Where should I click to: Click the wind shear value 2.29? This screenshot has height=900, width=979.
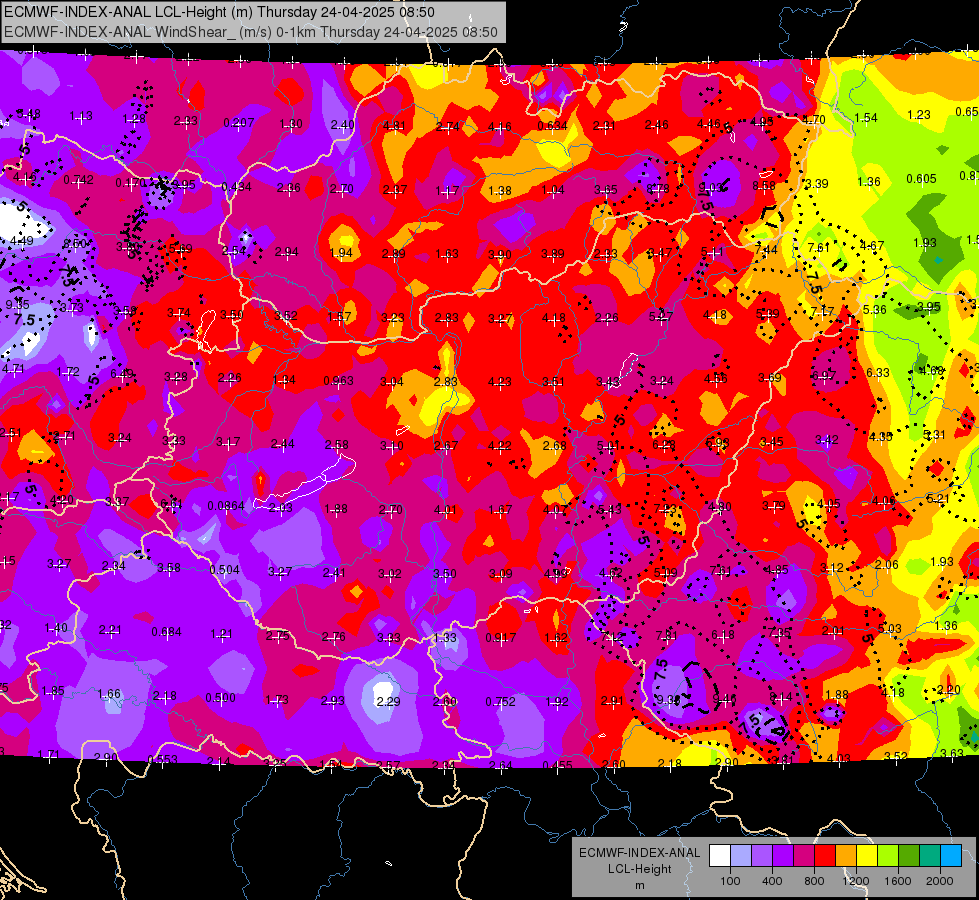point(388,701)
